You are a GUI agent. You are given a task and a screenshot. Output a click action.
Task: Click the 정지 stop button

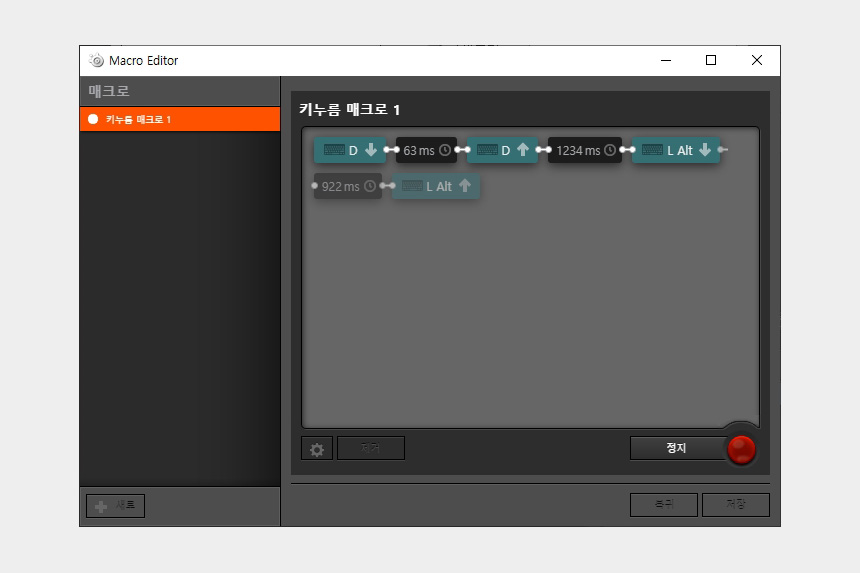coord(678,448)
